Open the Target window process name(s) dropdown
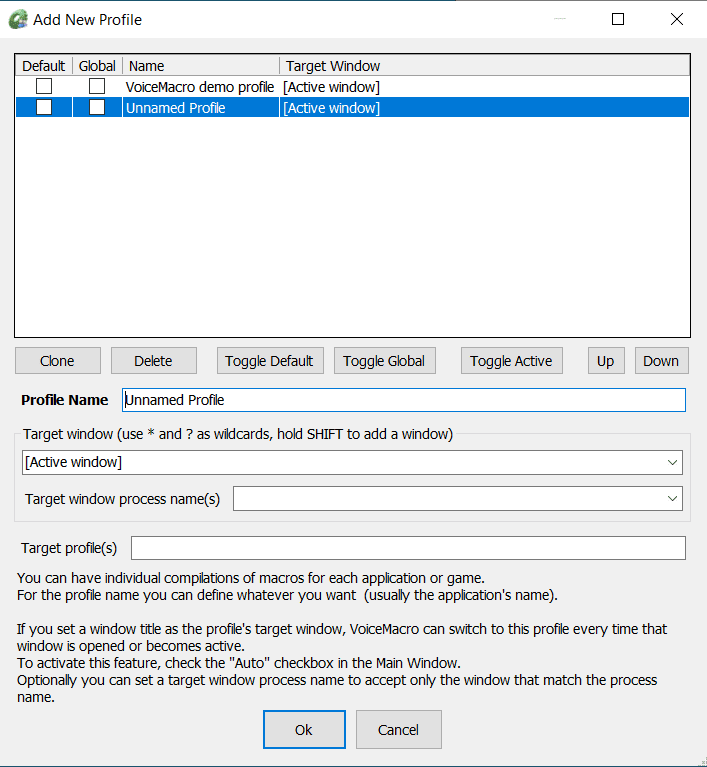This screenshot has height=767, width=707. (x=672, y=498)
